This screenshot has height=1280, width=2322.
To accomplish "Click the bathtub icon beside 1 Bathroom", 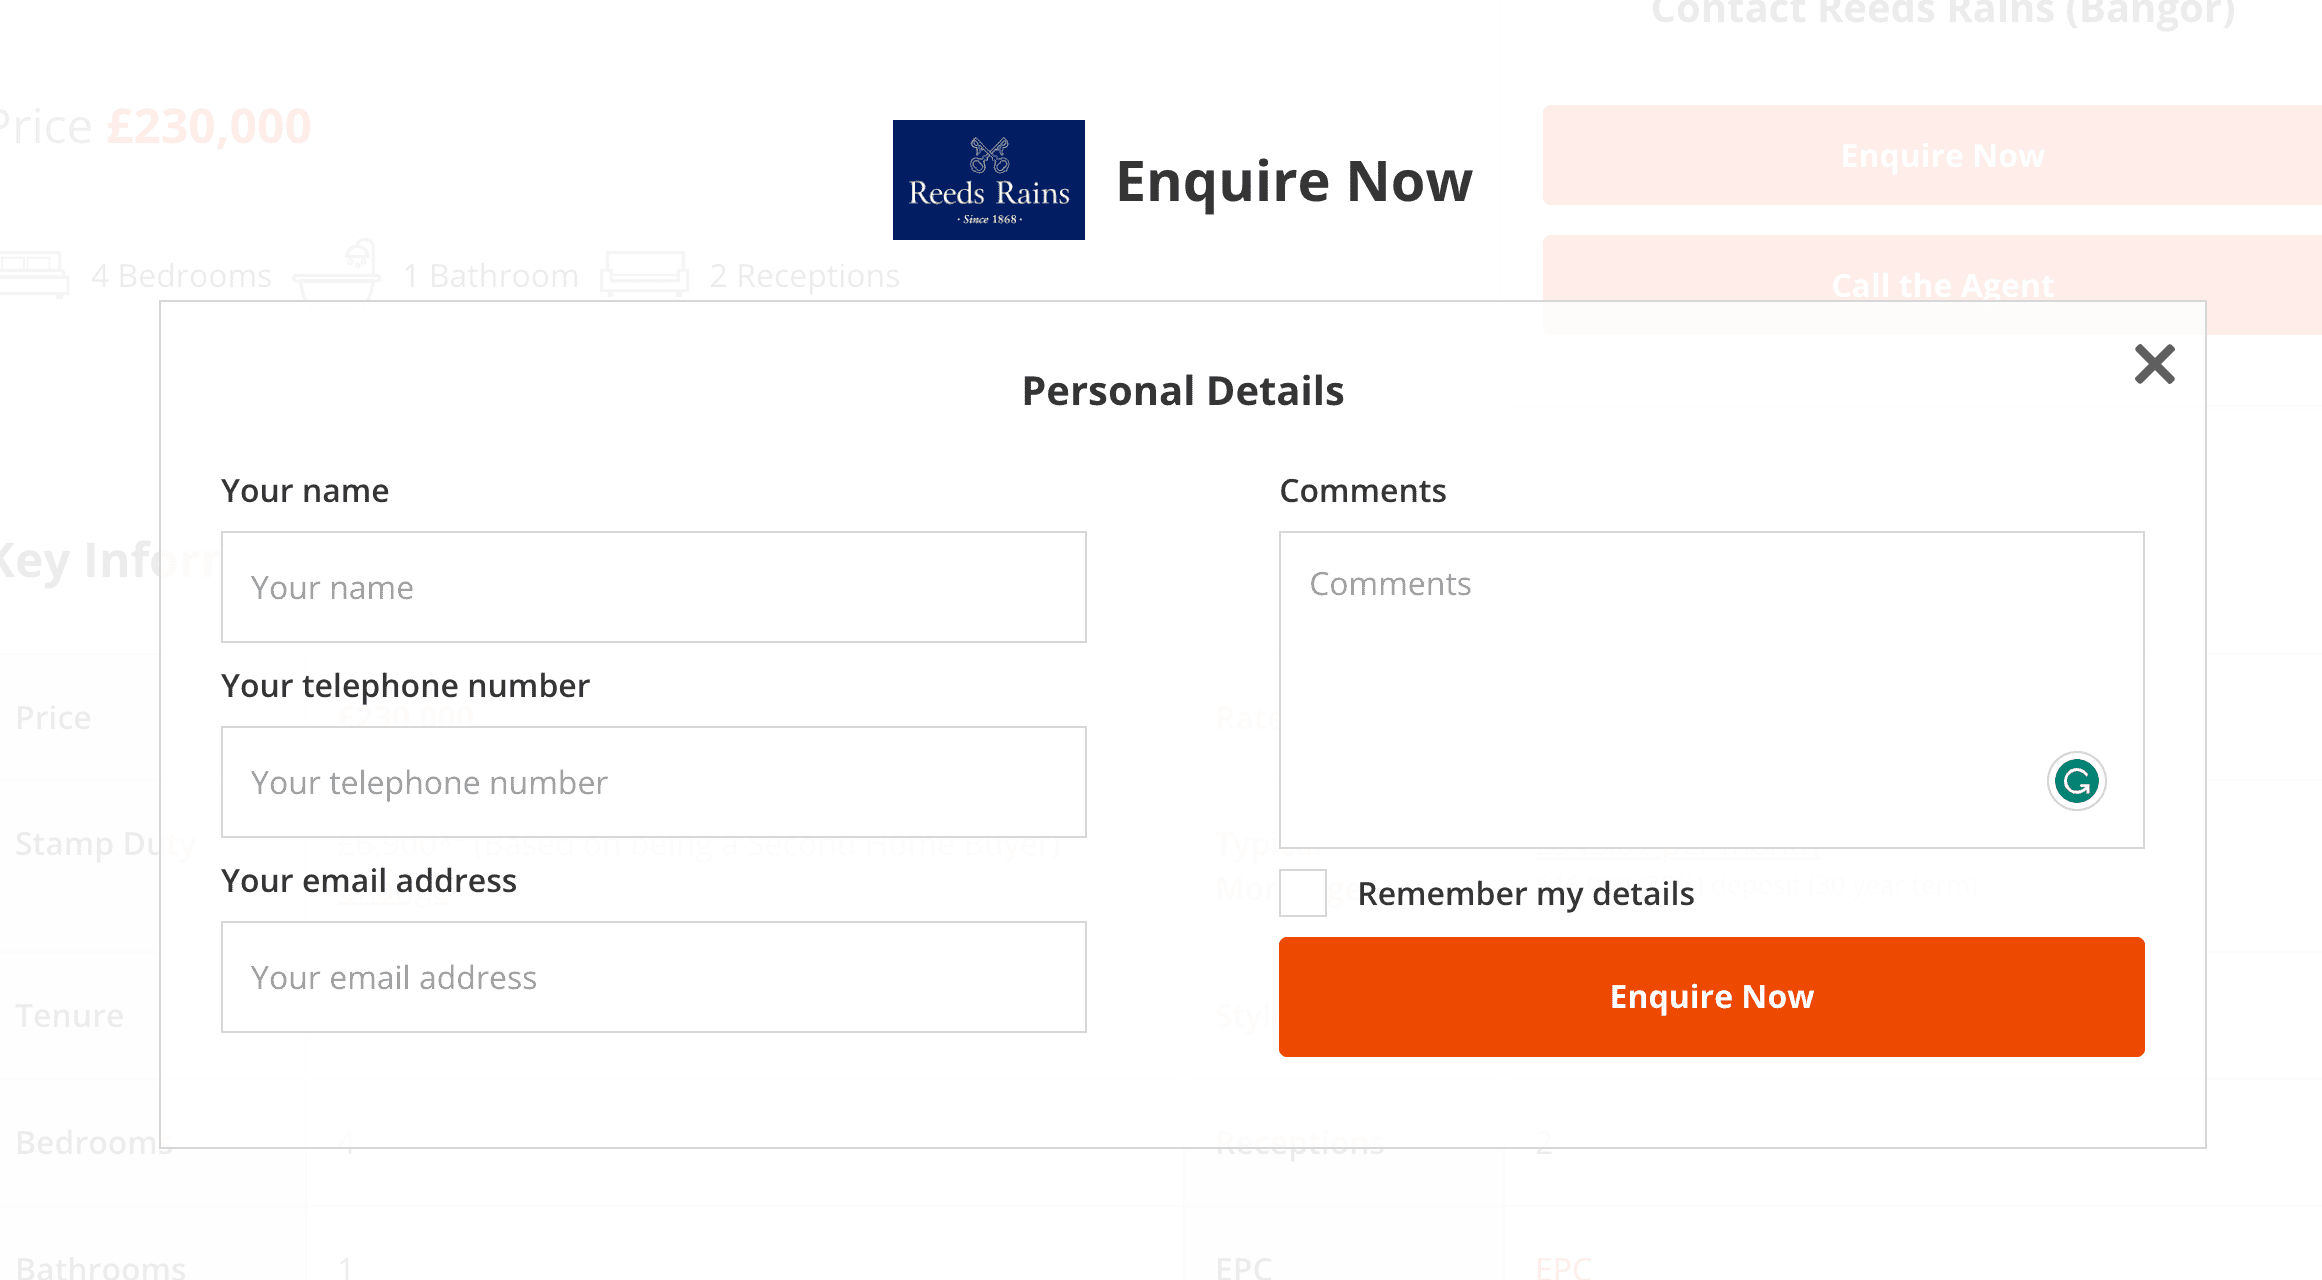I will click(337, 270).
